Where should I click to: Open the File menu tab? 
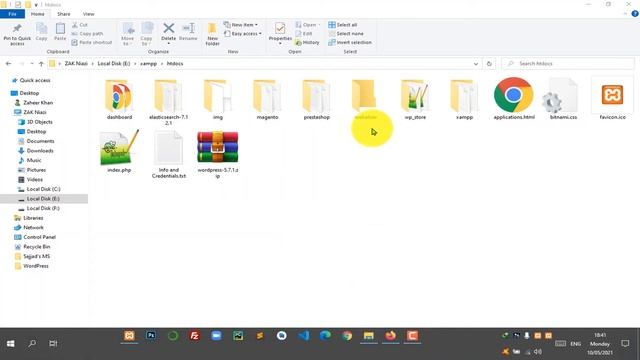point(13,14)
